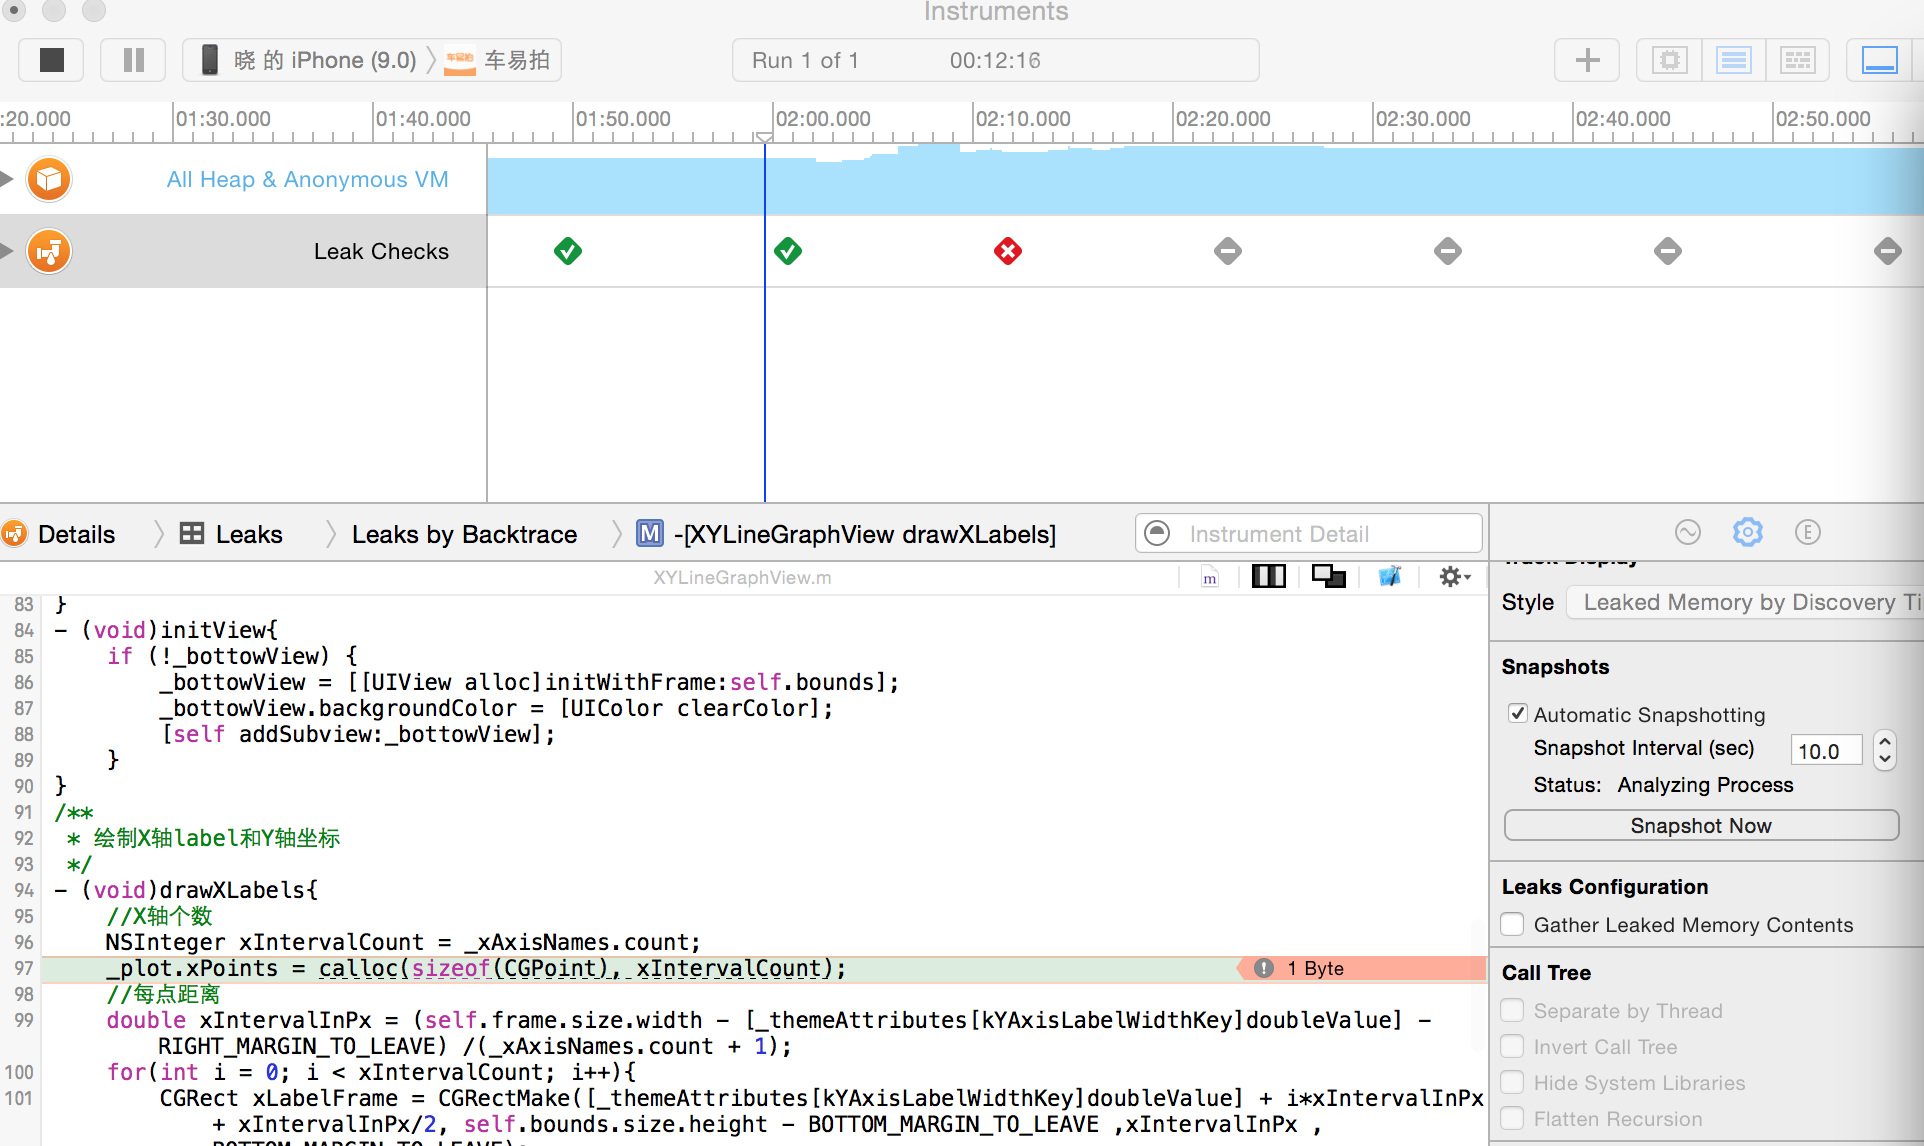
Task: Click the gray leak check marker near 02:30
Action: point(1448,251)
